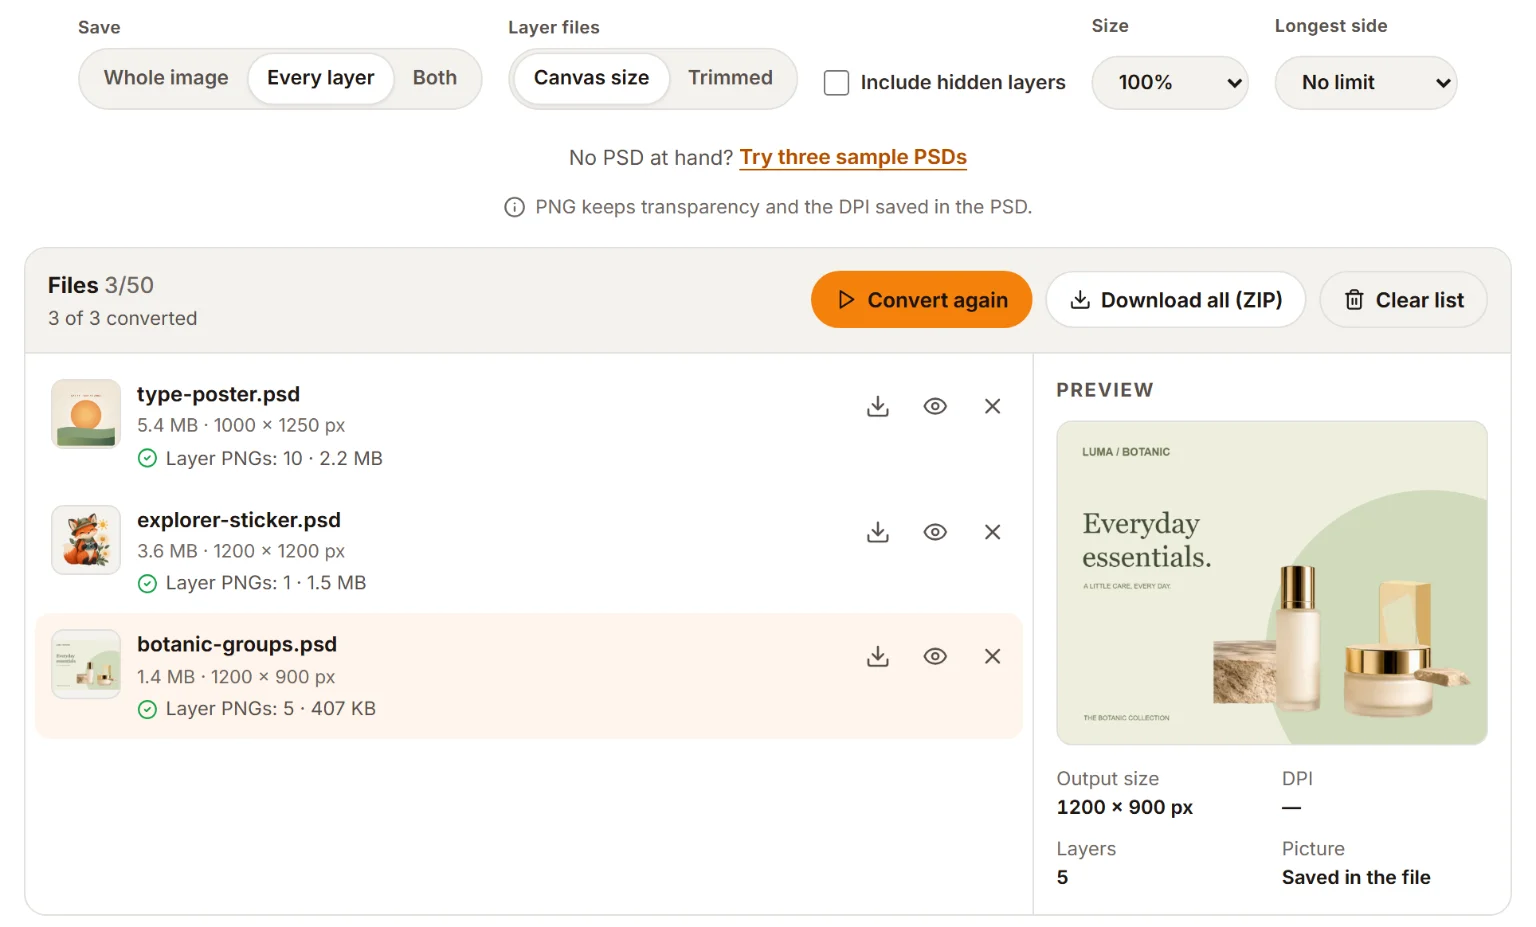This screenshot has width=1536, height=927.
Task: Click Convert again button
Action: click(921, 300)
